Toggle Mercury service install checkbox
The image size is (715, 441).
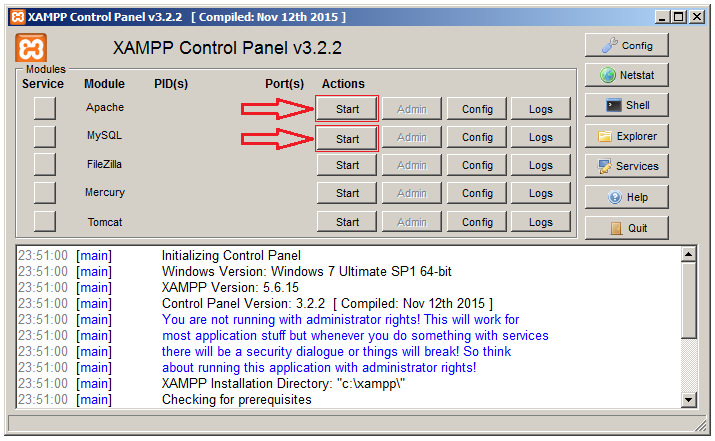[x=45, y=193]
